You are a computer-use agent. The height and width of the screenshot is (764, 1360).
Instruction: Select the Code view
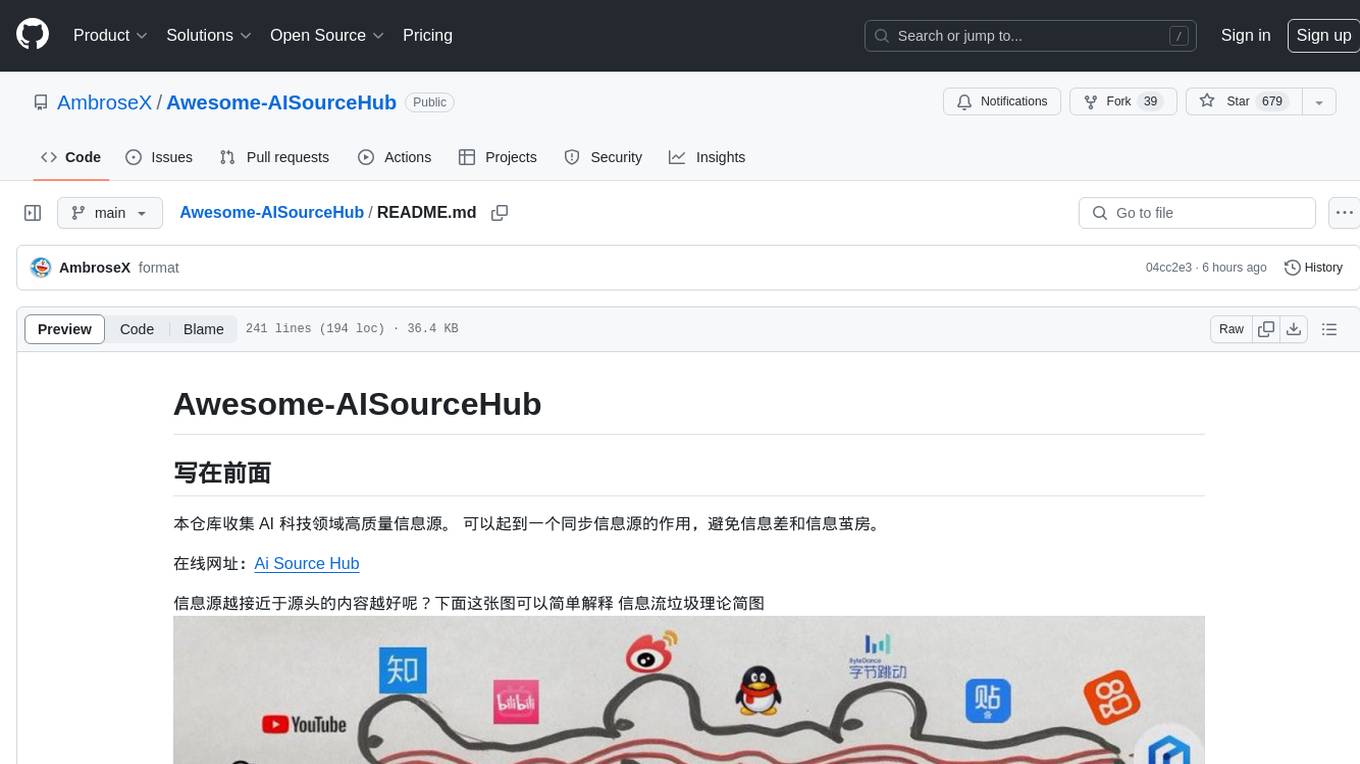[137, 329]
